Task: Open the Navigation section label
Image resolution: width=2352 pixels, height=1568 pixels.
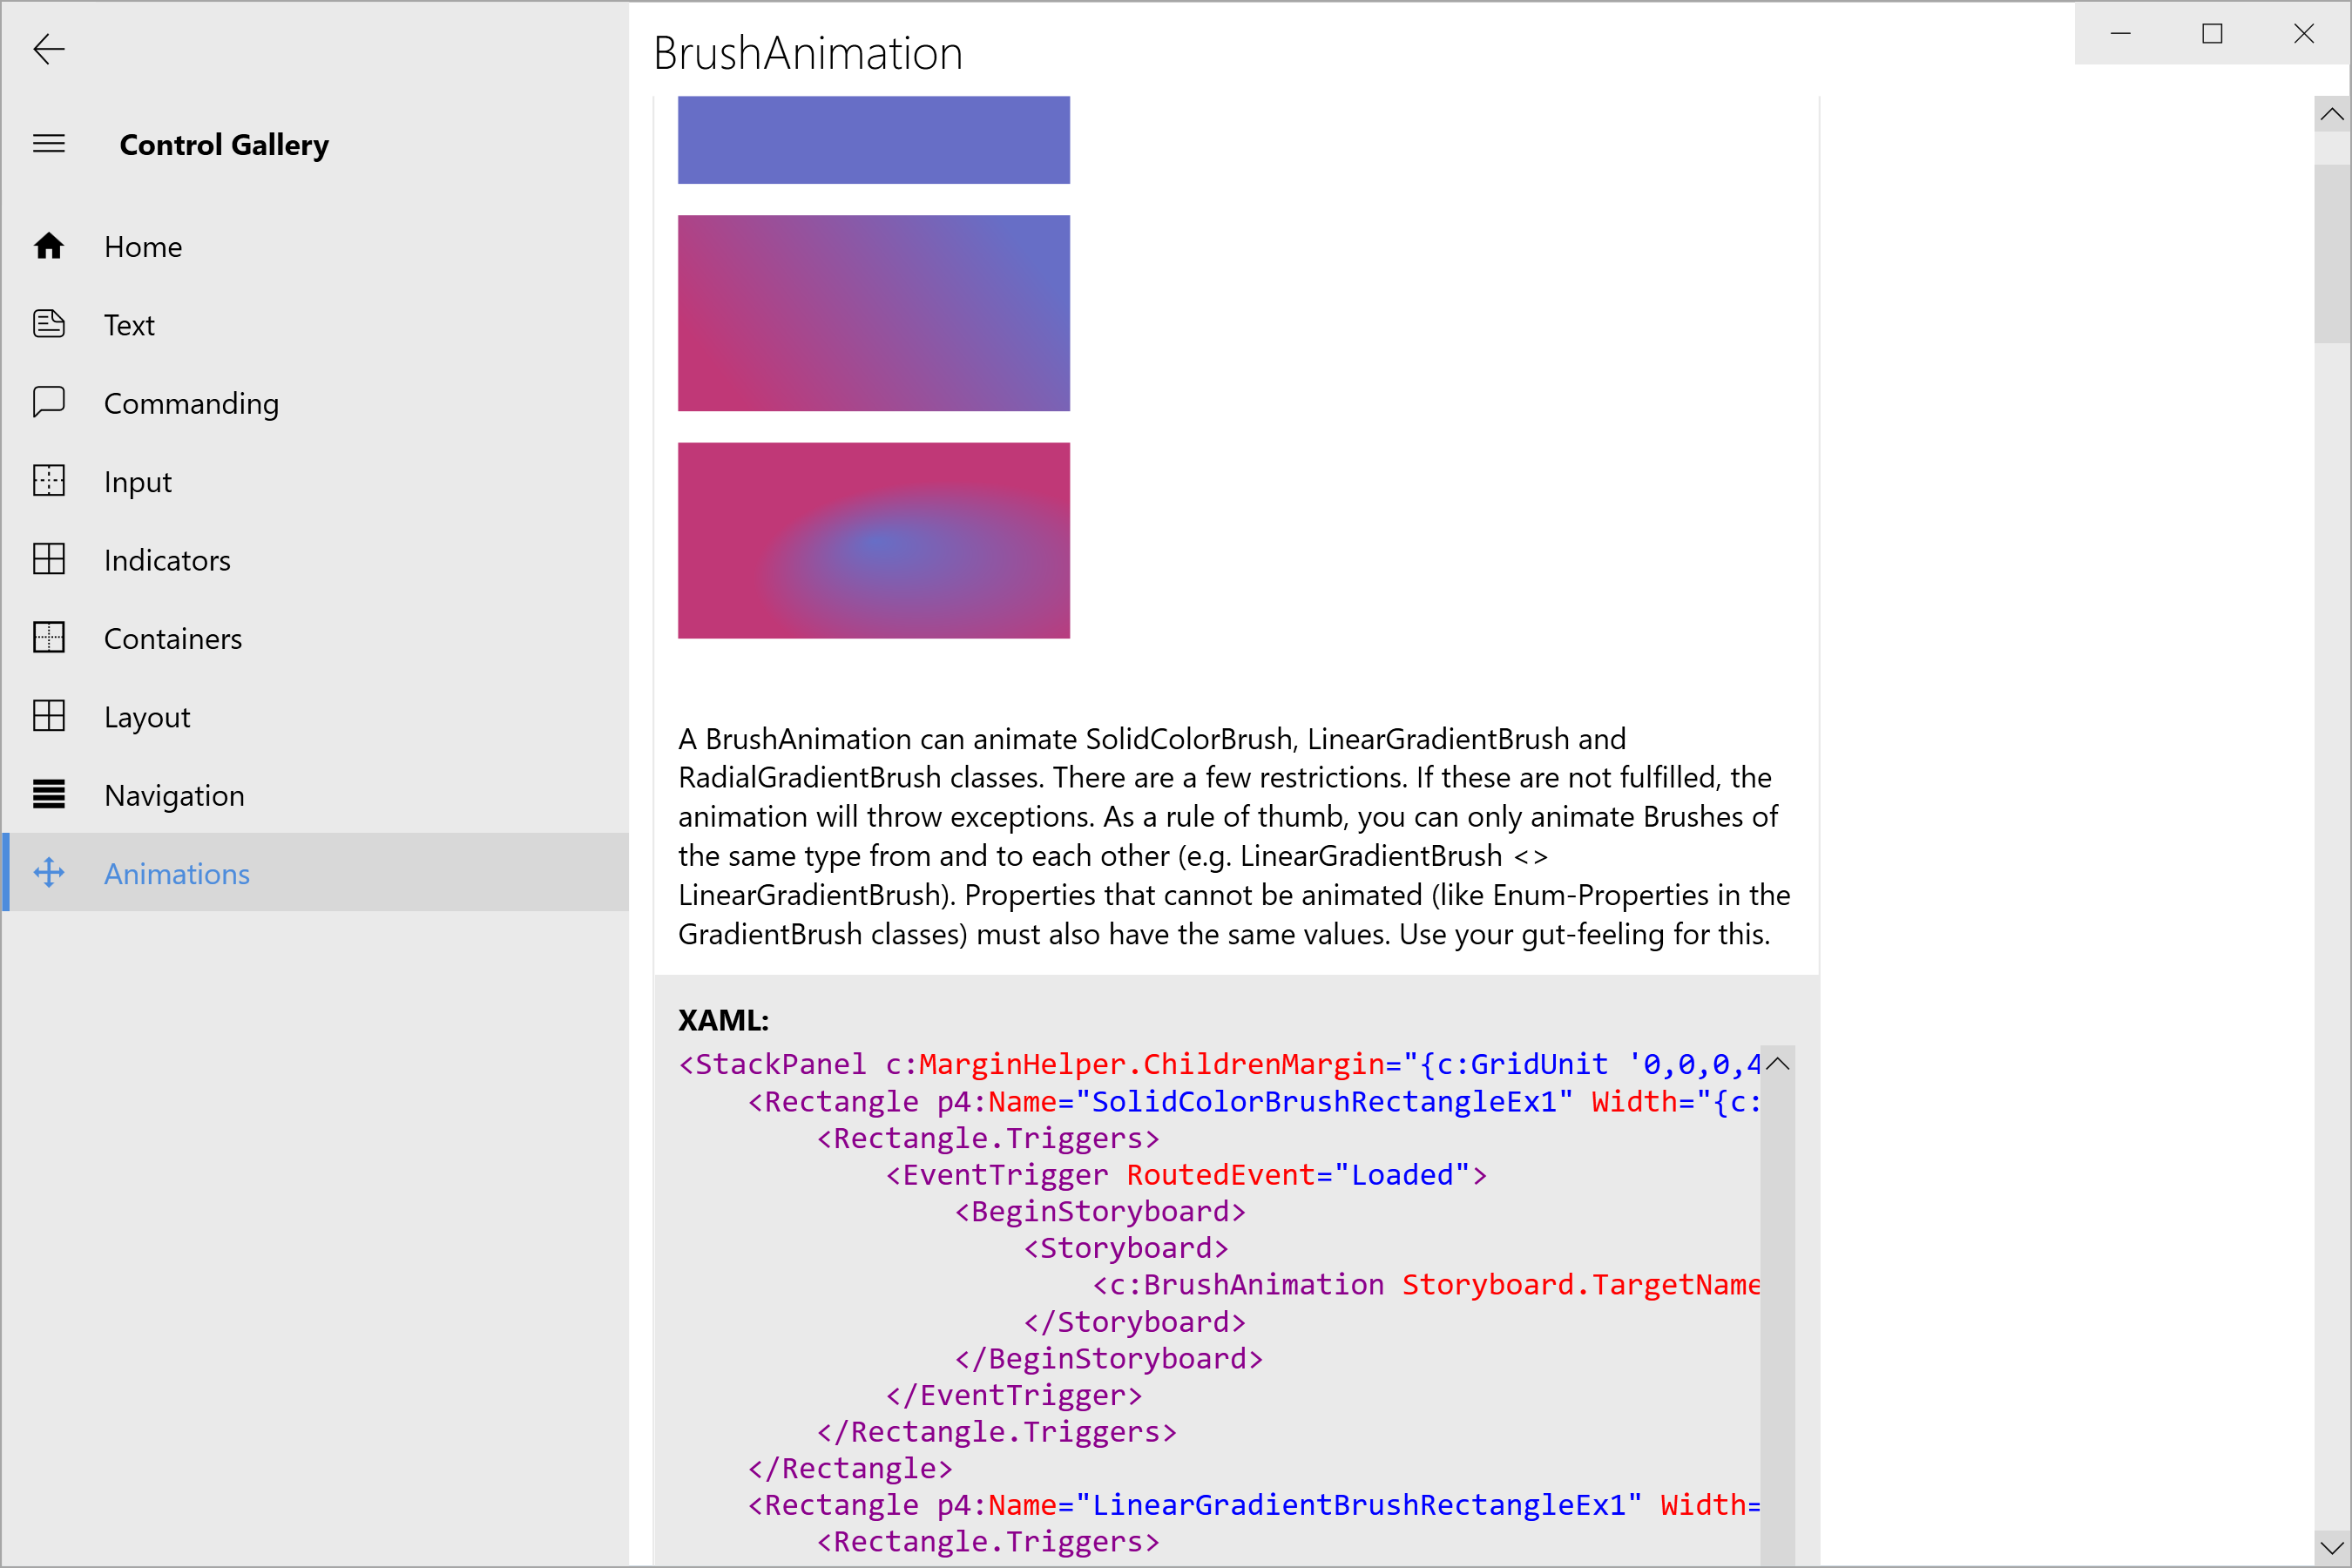Action: point(174,795)
